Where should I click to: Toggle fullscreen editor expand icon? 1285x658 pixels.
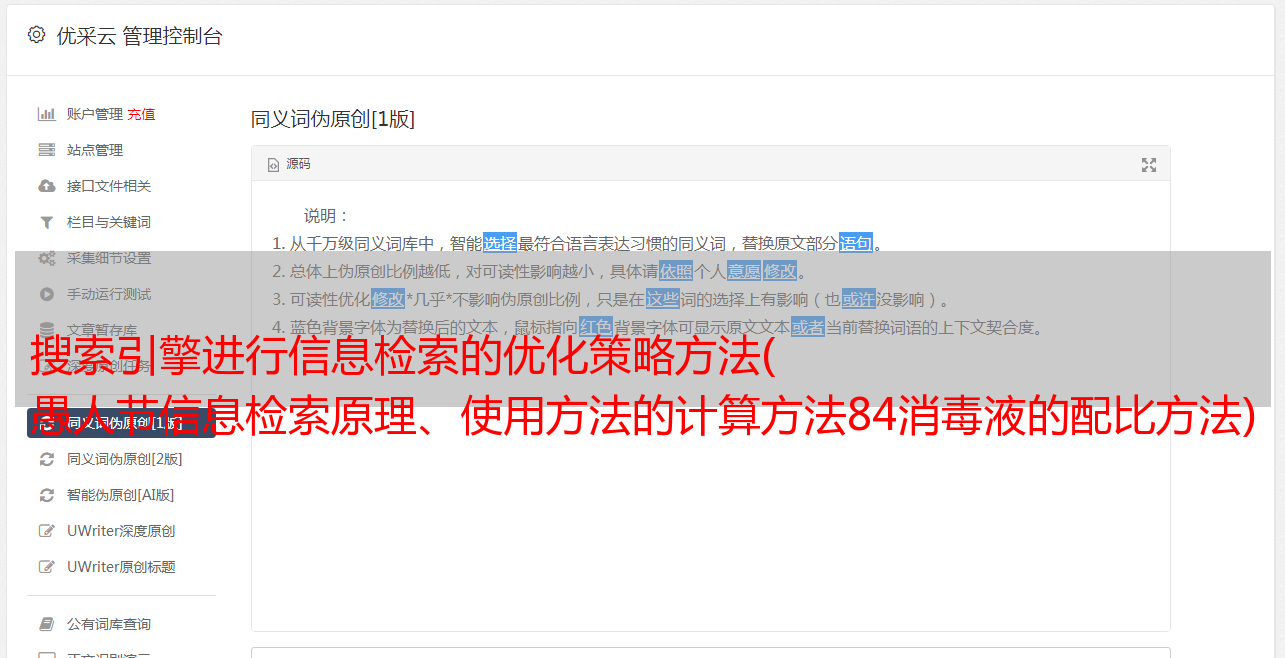point(1149,165)
